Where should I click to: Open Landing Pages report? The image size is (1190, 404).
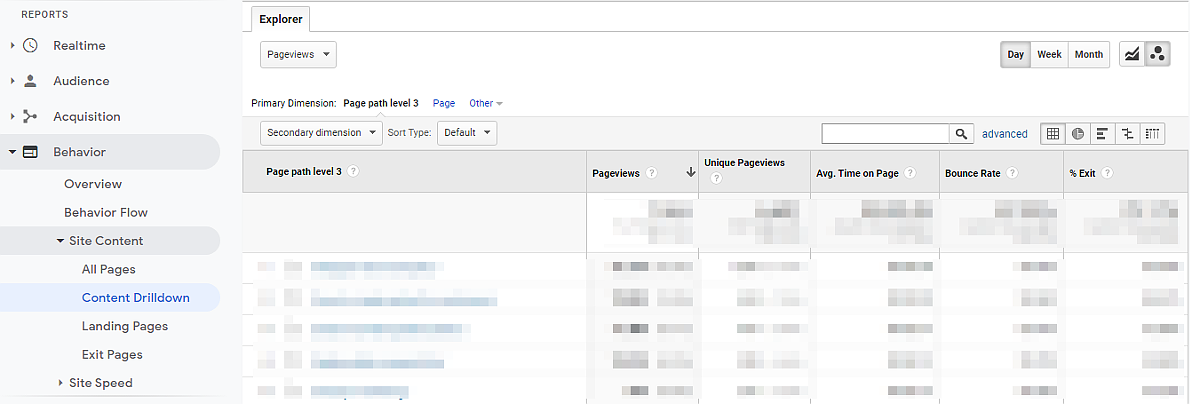pos(125,326)
